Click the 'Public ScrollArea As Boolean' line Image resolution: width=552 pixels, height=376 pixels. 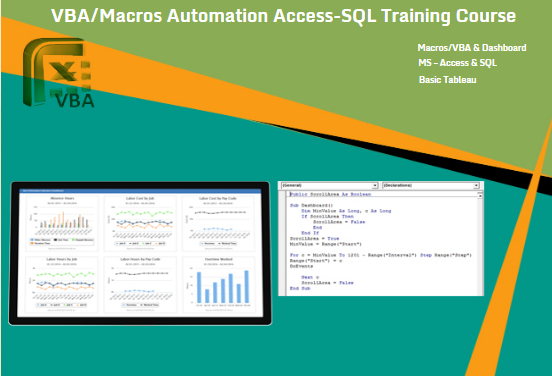tap(330, 194)
